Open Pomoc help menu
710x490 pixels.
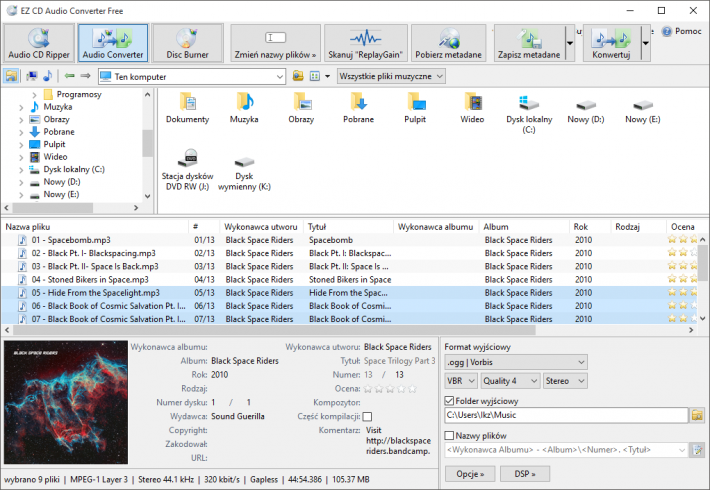682,31
